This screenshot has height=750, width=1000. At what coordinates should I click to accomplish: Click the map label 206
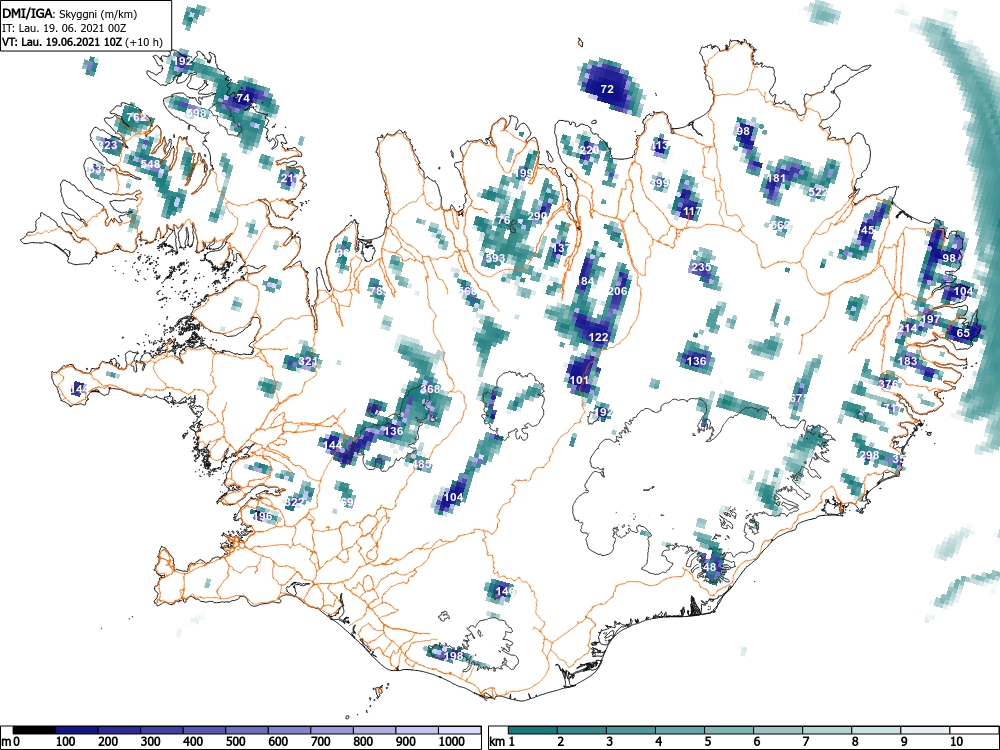617,291
